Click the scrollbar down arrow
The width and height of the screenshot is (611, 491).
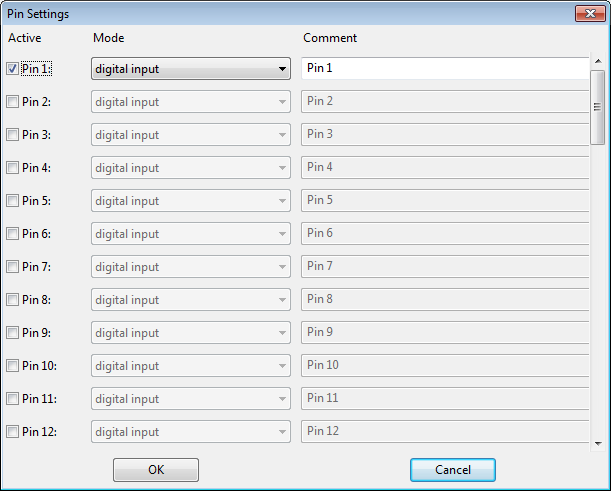click(x=598, y=443)
